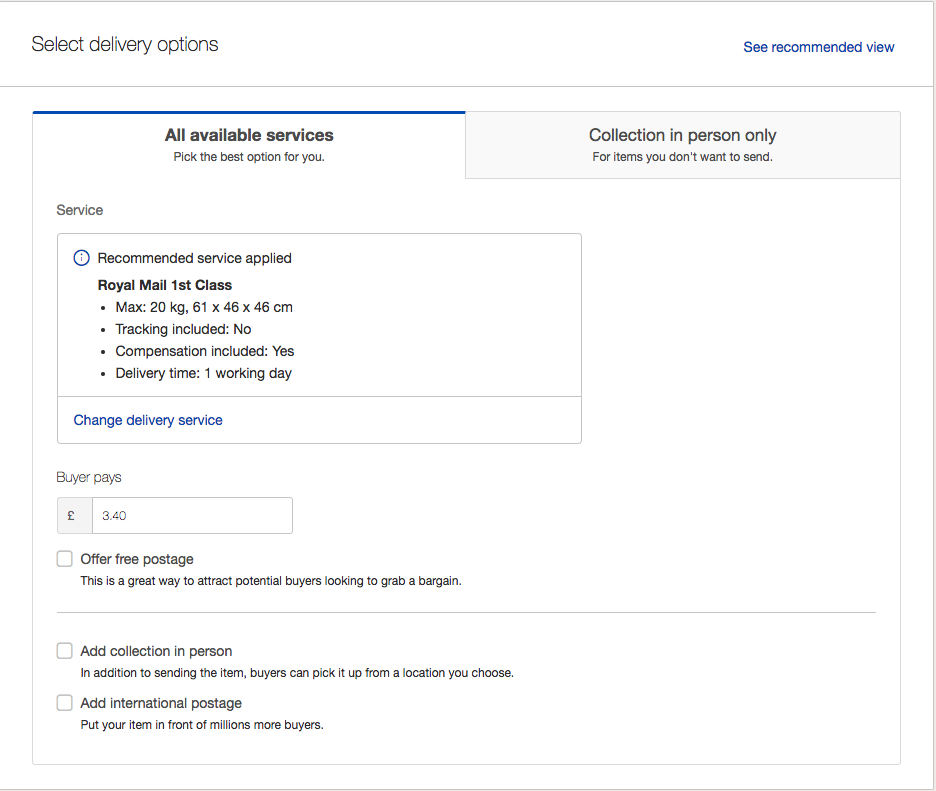Switch to Collection in person only tab
936x791 pixels.
(x=682, y=145)
